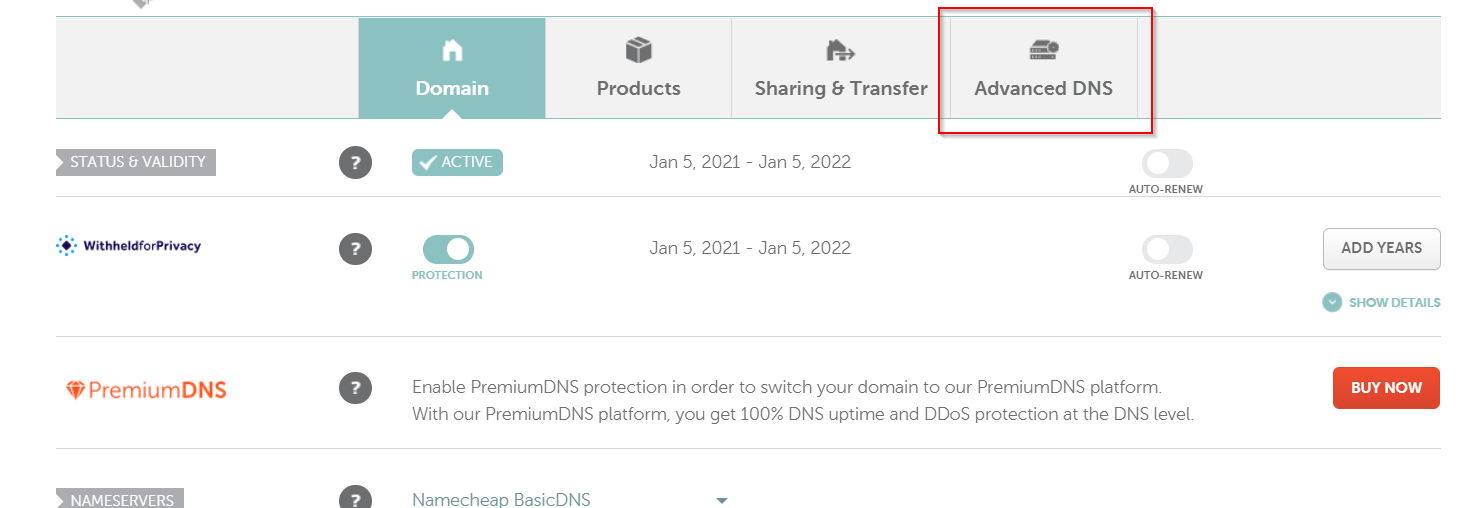Viewport: 1479px width, 508px height.
Task: Click the Sharing & Transfer house-arrow icon
Action: tap(840, 50)
